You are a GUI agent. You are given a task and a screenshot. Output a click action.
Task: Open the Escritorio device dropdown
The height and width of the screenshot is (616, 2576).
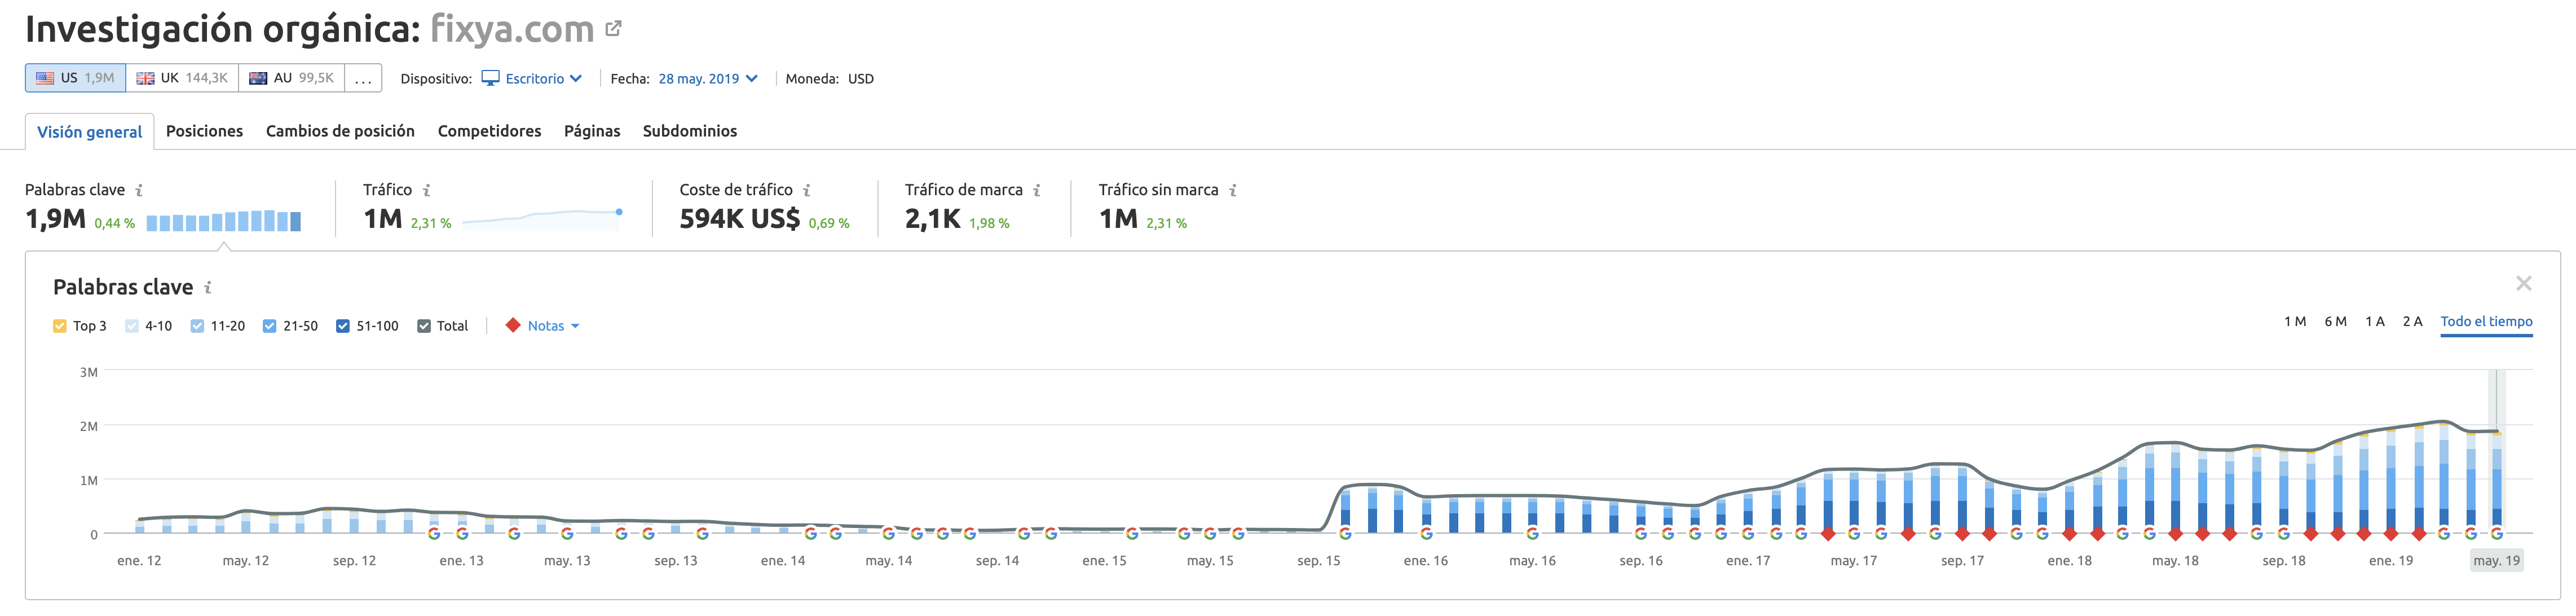point(532,78)
